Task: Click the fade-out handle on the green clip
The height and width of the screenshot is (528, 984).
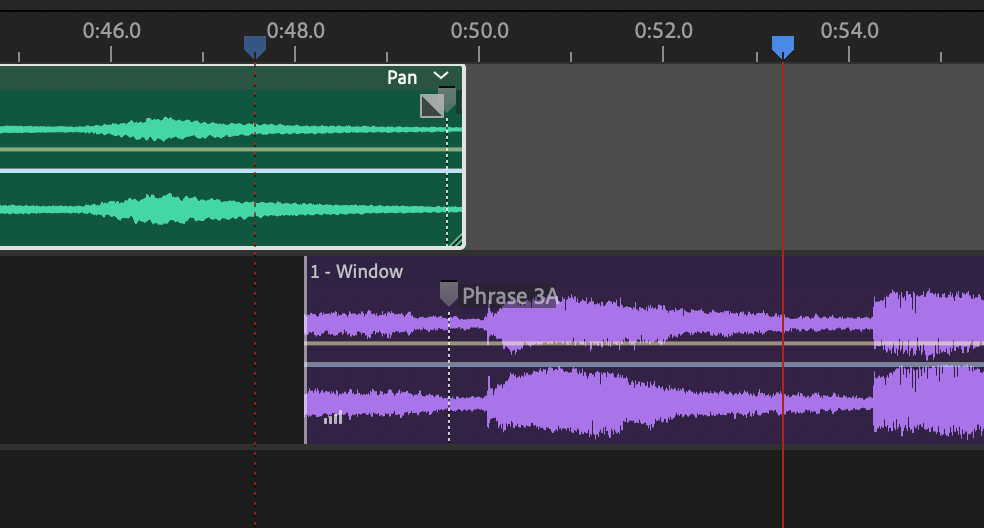Action: 432,106
